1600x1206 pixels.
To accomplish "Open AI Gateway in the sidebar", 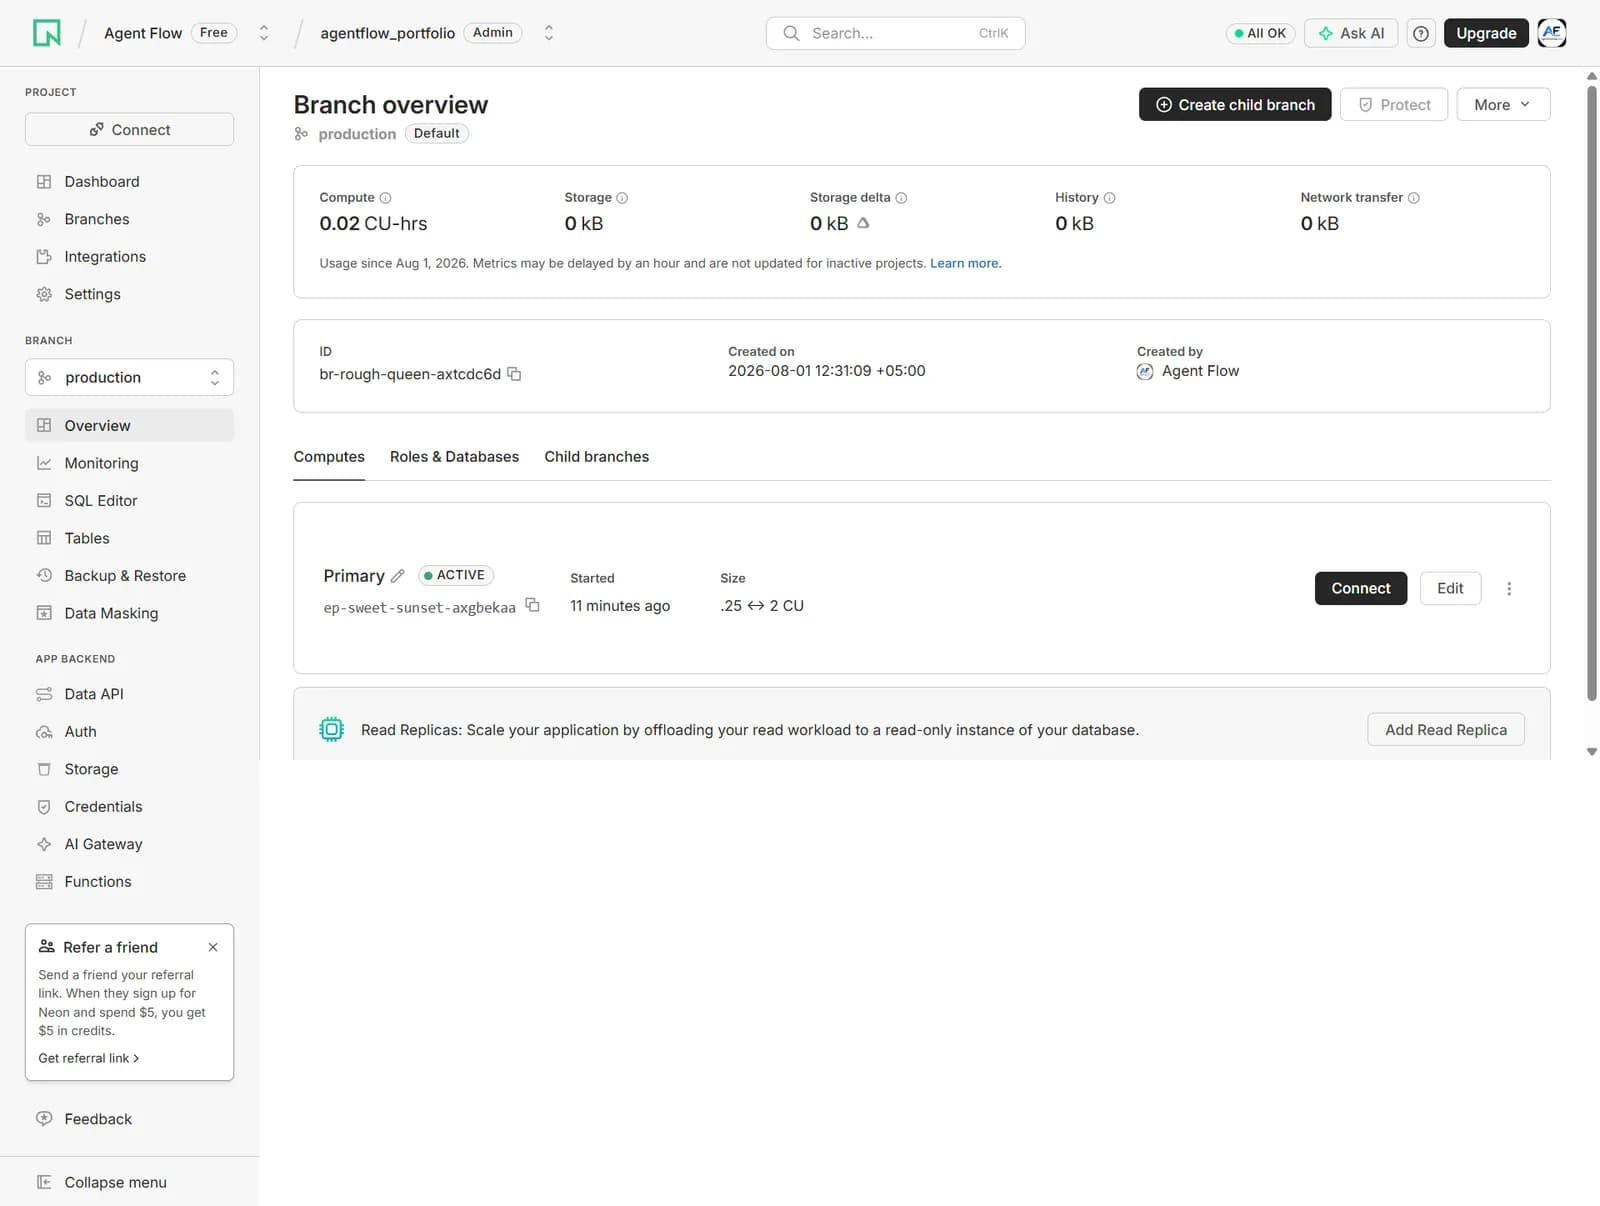I will coord(130,844).
